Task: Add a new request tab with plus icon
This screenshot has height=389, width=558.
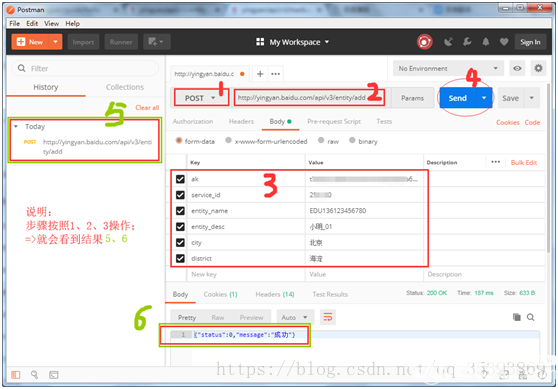Action: coord(260,74)
